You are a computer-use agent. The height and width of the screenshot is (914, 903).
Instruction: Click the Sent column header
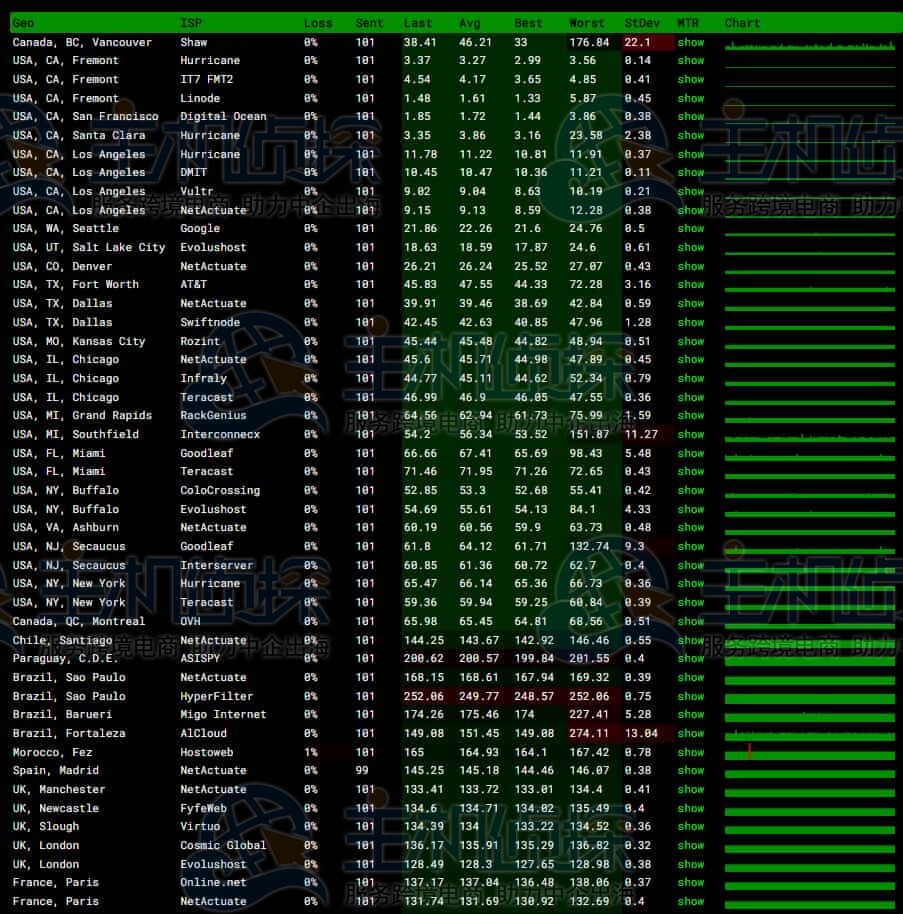pyautogui.click(x=369, y=23)
